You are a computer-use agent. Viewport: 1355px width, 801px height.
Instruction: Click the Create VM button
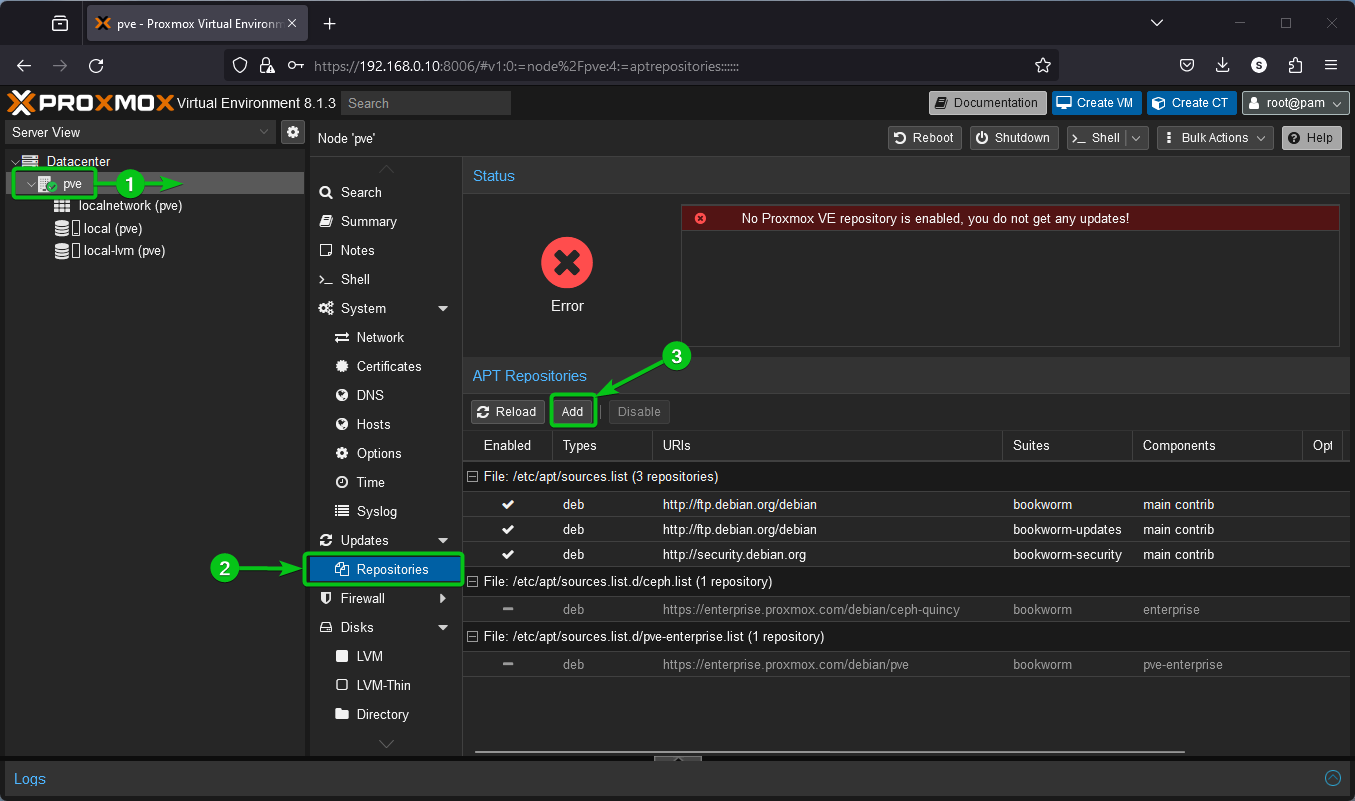point(1096,103)
